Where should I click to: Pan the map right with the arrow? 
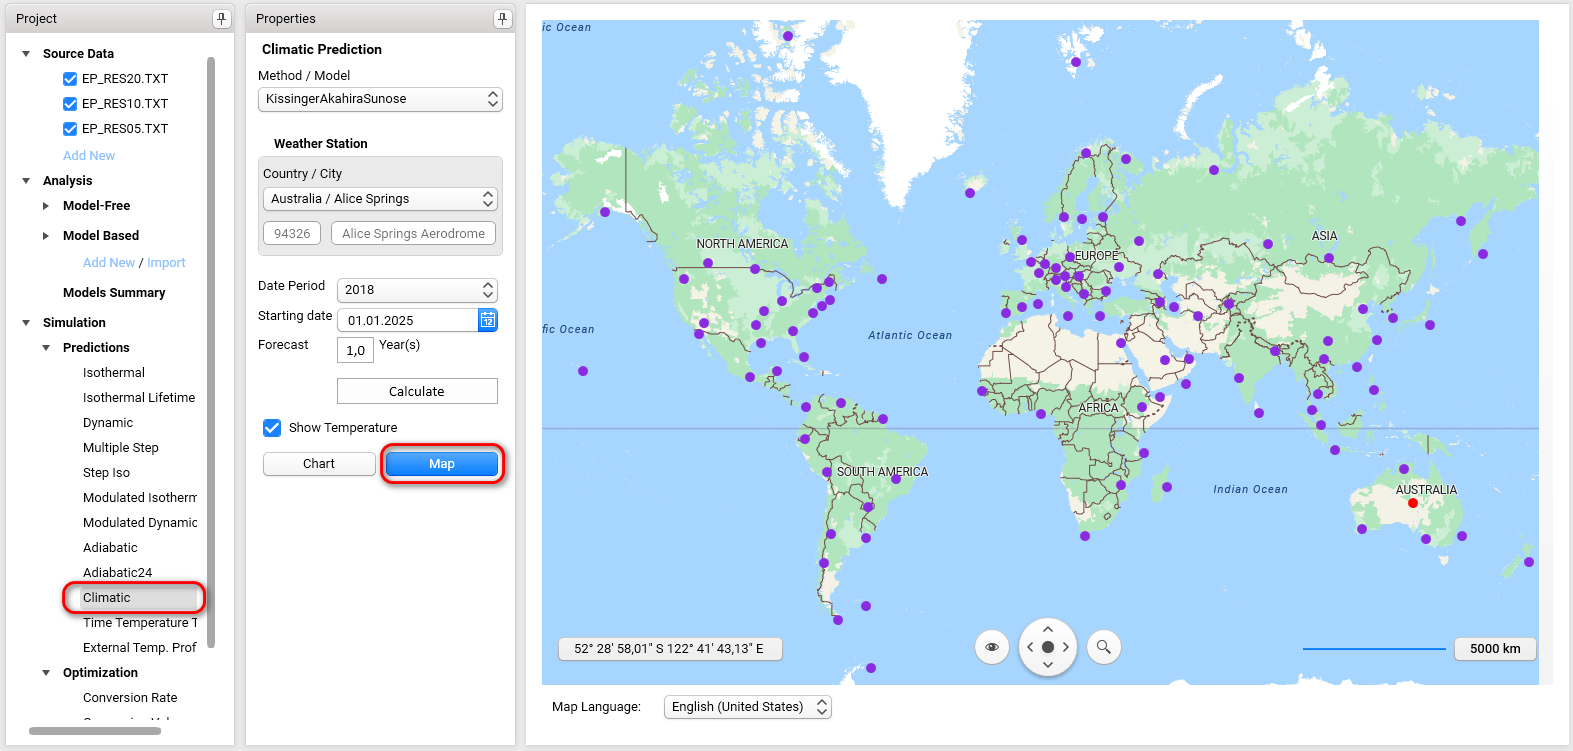1066,647
